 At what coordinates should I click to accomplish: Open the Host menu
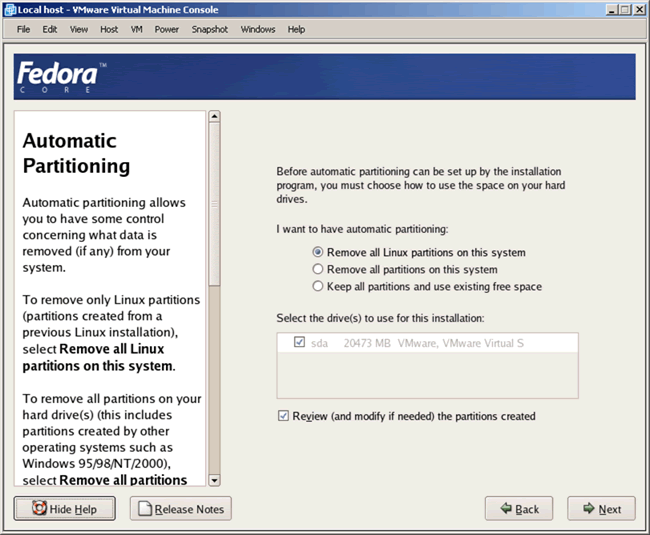pos(109,29)
